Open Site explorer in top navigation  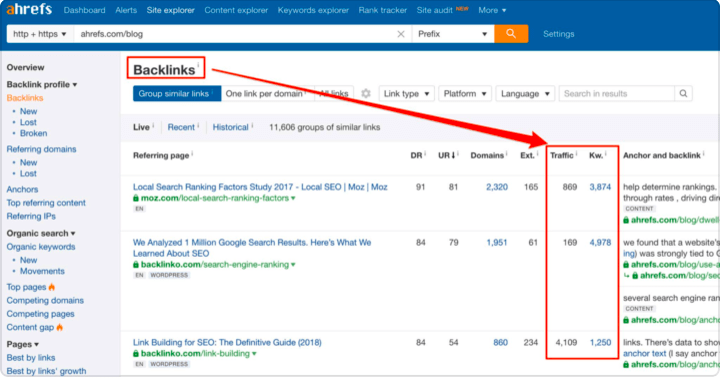[171, 10]
